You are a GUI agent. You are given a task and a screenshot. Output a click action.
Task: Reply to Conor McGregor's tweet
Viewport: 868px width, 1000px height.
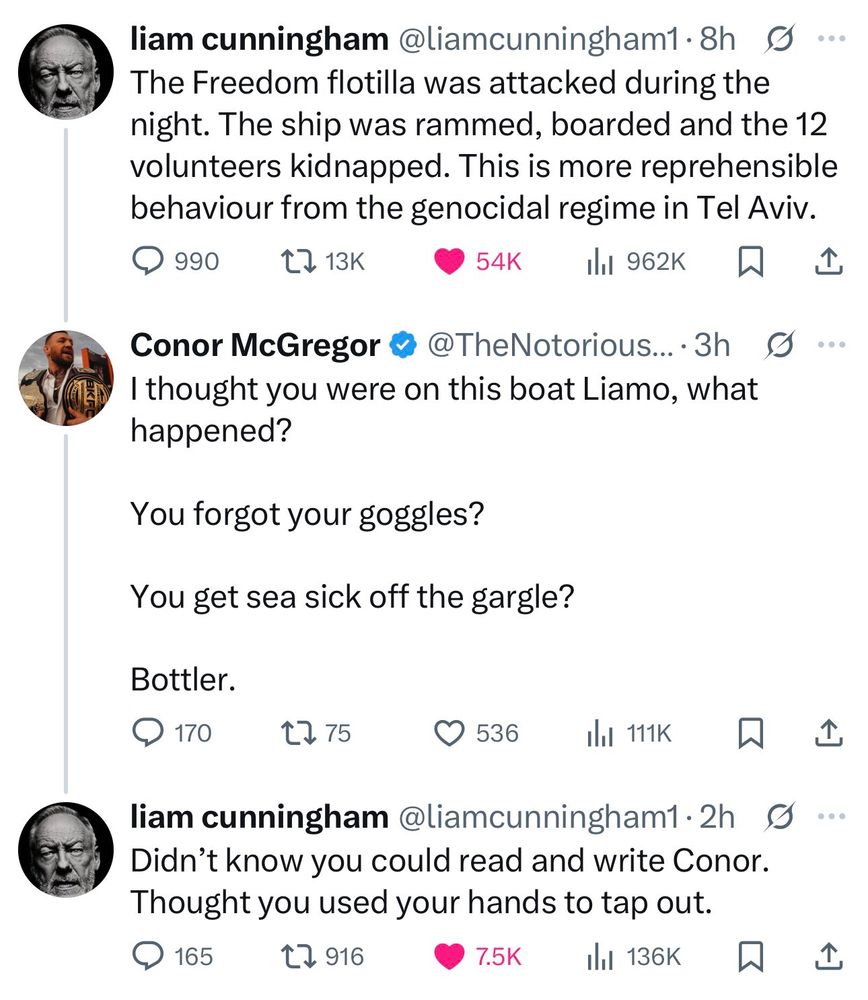click(x=148, y=733)
